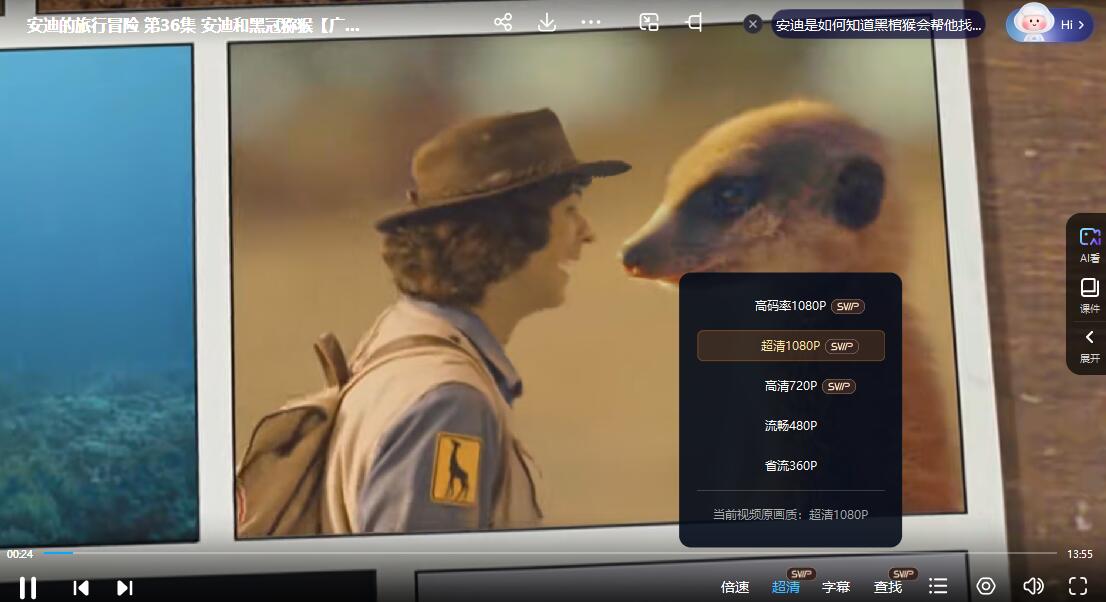The image size is (1106, 602).
Task: Click the 当前视频原画质：超清1080P note
Action: tap(791, 514)
